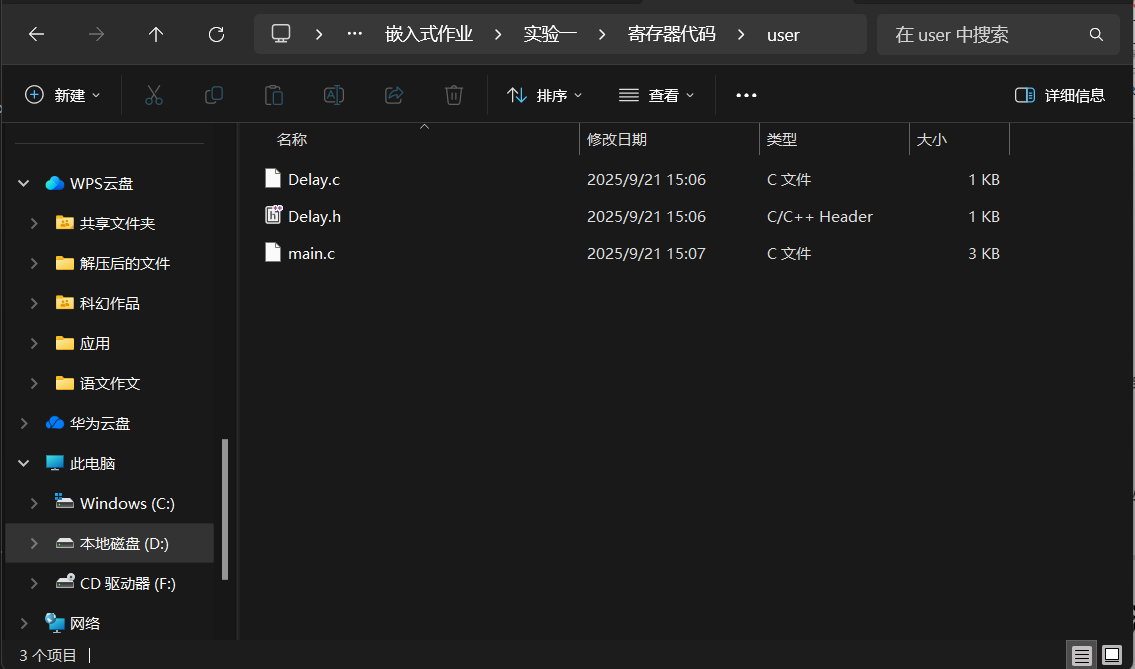The width and height of the screenshot is (1135, 669).
Task: Open 共享文件夹 in sidebar
Action: click(x=117, y=224)
